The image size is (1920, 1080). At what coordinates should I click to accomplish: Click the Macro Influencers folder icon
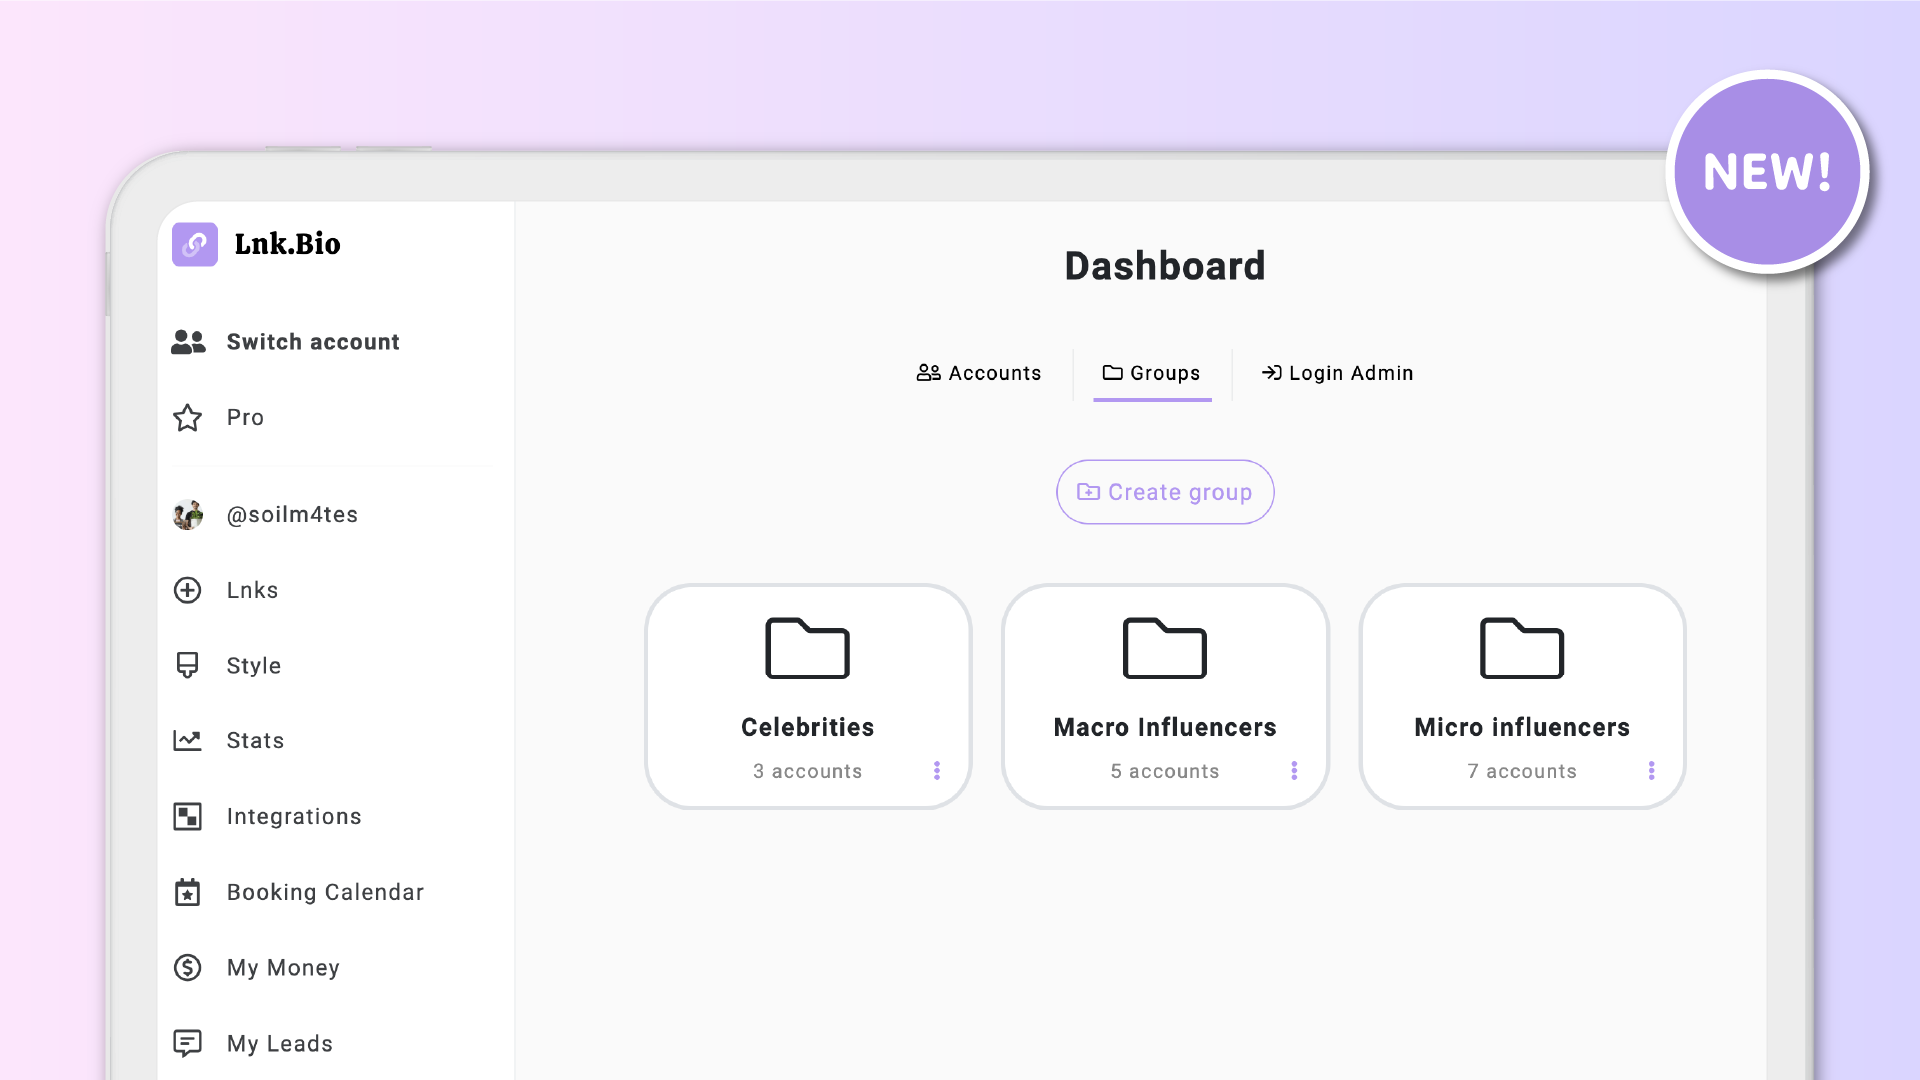[1165, 648]
